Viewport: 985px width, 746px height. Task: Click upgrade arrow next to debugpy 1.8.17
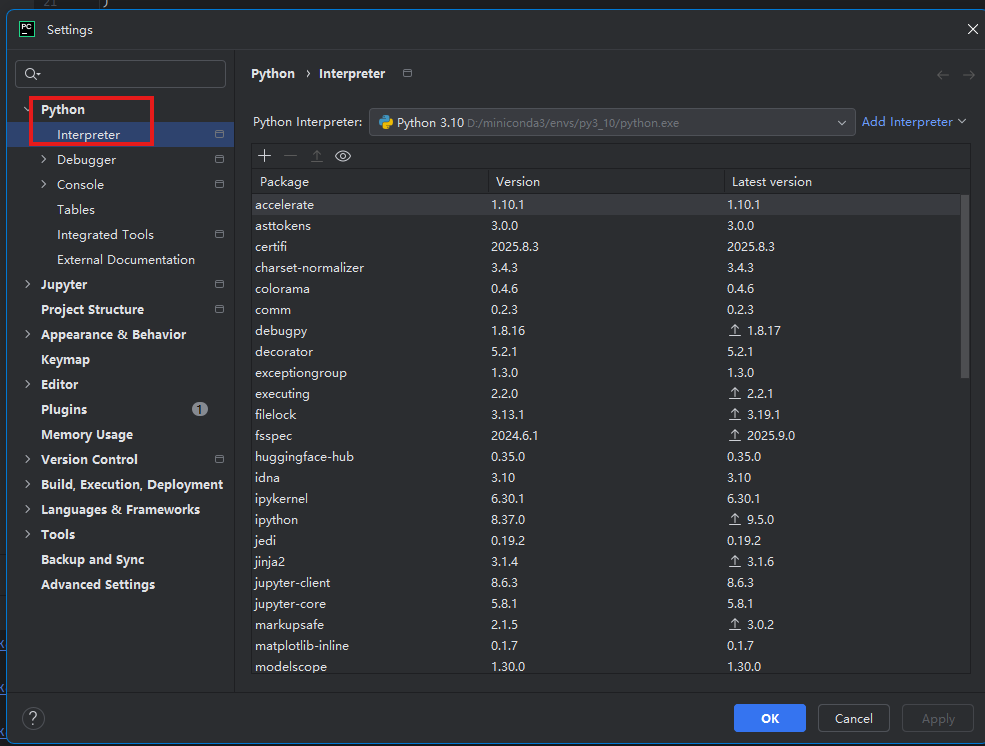734,330
